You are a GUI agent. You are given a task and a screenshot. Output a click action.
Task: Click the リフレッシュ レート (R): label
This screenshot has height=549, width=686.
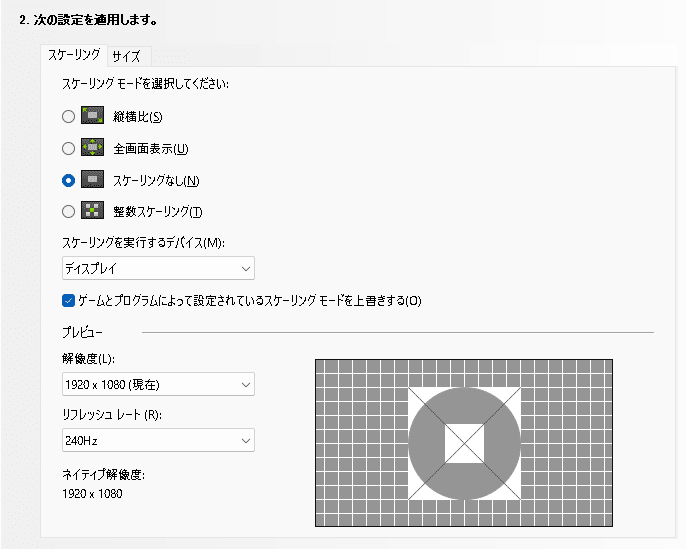(112, 415)
